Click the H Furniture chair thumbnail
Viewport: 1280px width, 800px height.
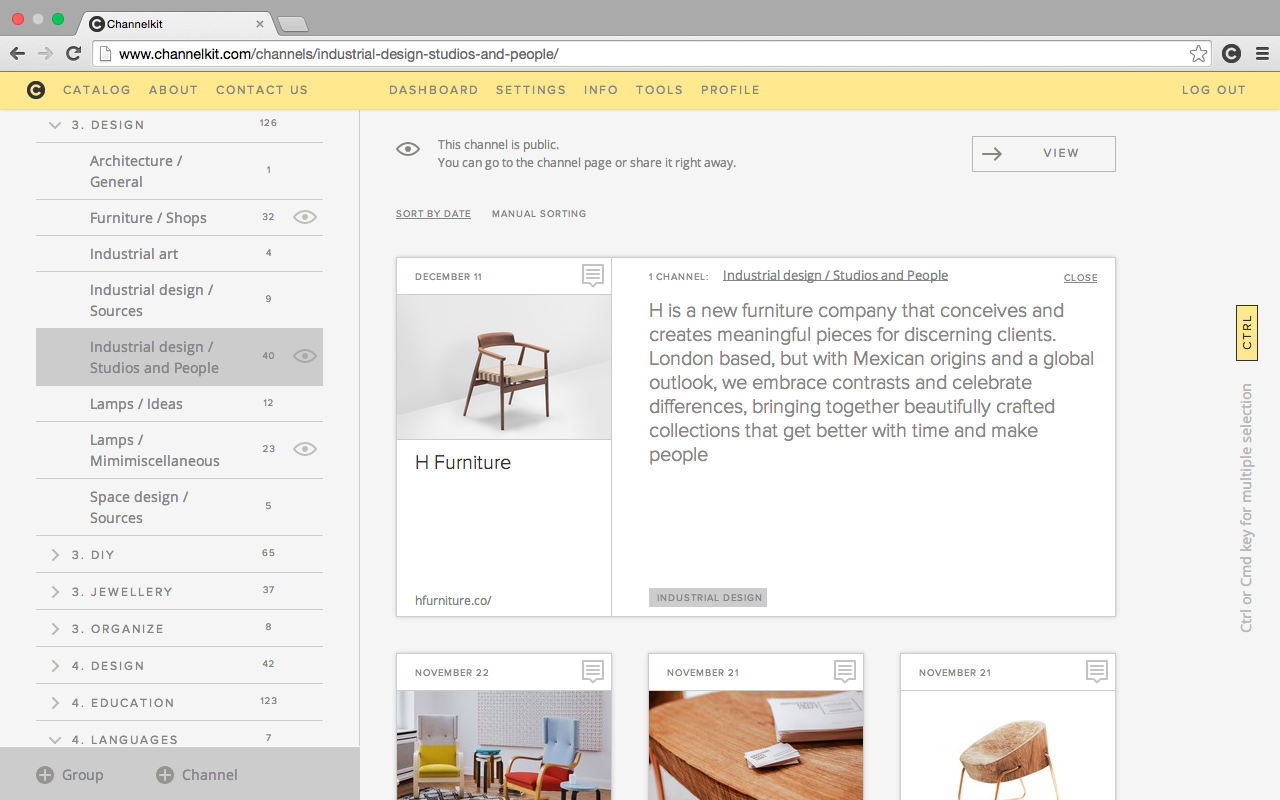click(504, 367)
